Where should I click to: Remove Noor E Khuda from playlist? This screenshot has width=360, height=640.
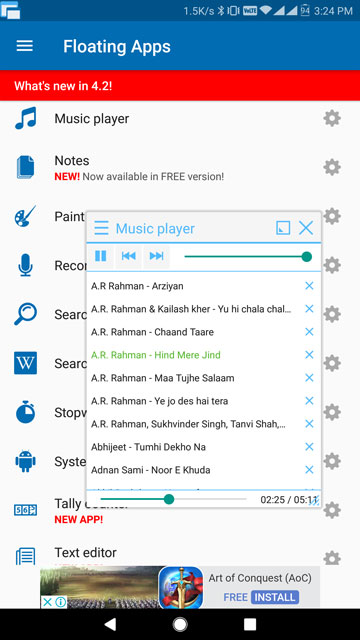[309, 470]
